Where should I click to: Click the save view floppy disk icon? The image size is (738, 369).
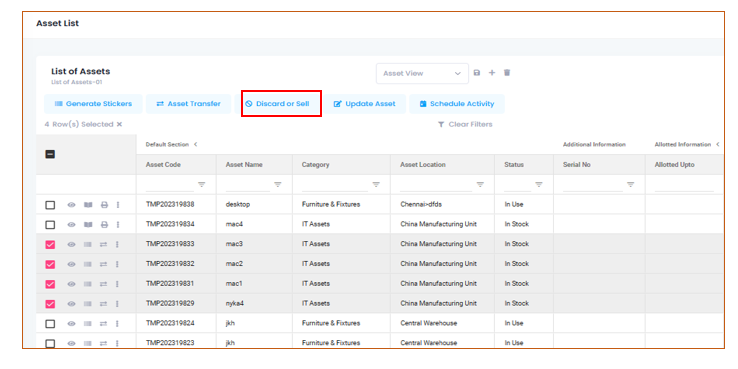click(477, 73)
